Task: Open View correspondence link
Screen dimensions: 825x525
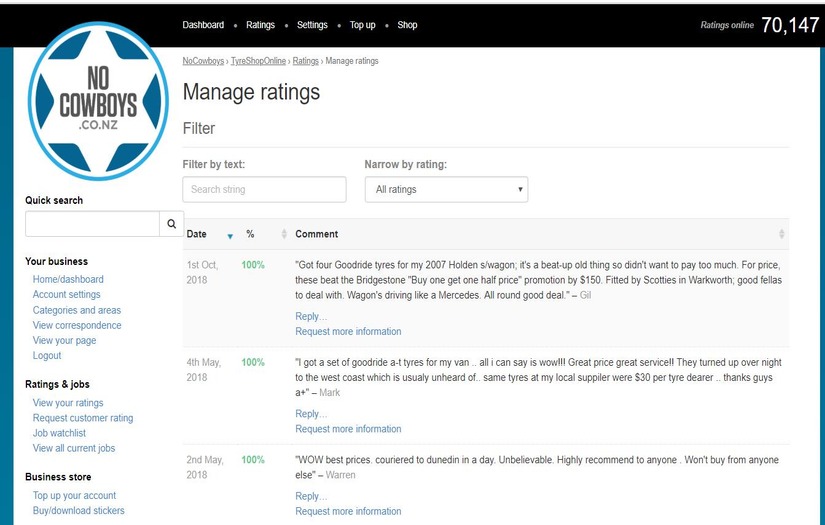Action: click(x=77, y=325)
